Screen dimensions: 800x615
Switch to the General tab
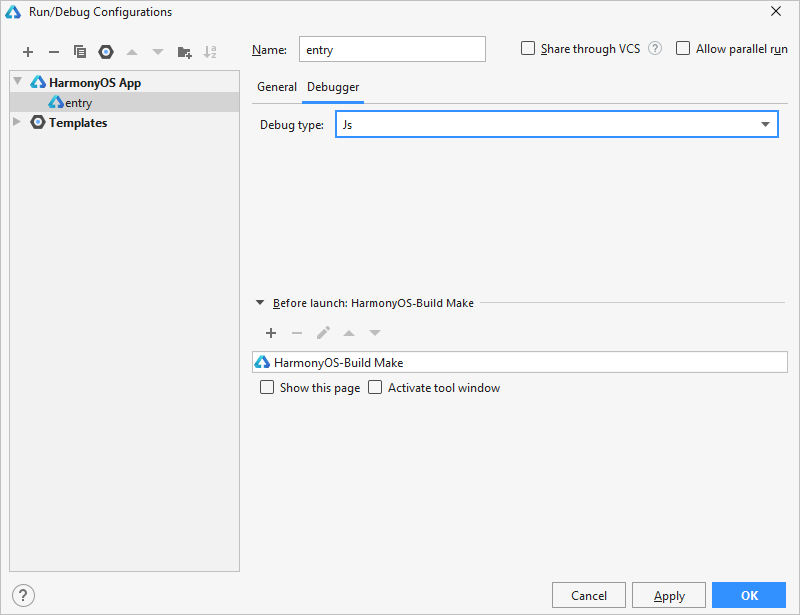coord(277,87)
